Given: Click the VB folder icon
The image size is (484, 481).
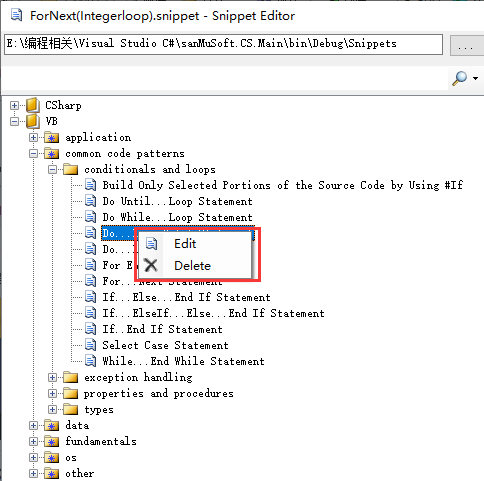Looking at the screenshot, I should (x=33, y=121).
